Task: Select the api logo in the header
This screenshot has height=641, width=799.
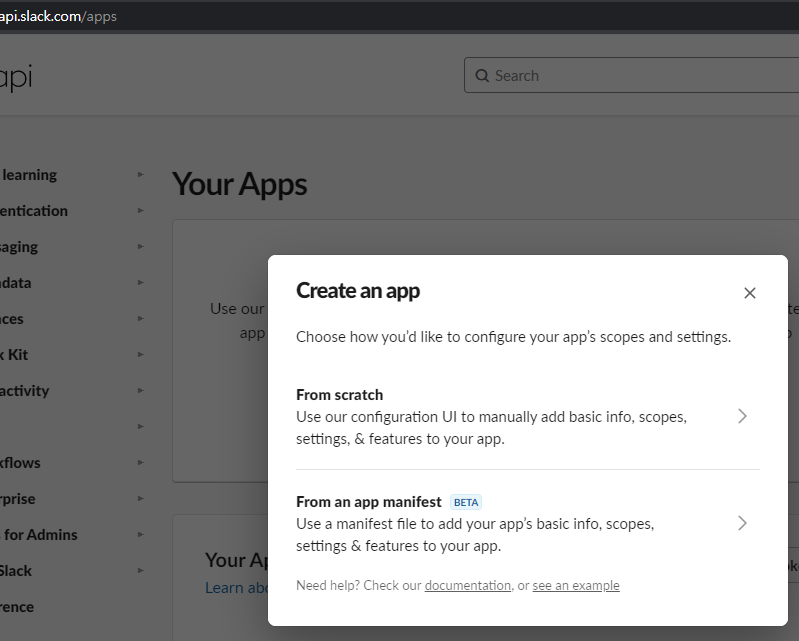Action: [16, 77]
